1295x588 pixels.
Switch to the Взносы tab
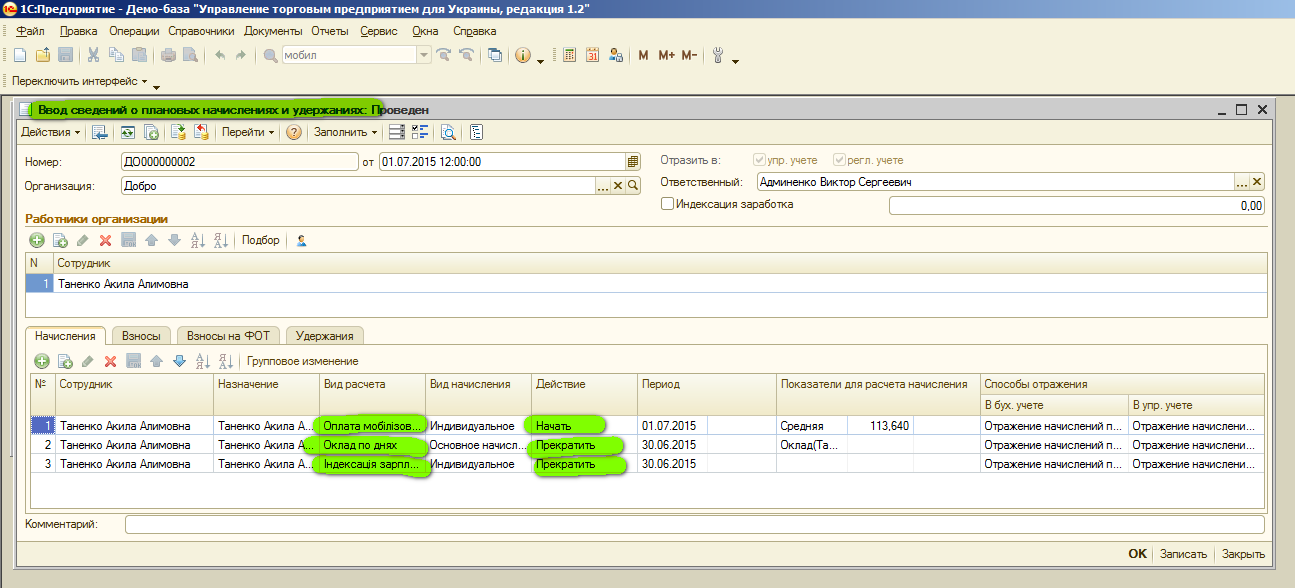[x=142, y=336]
